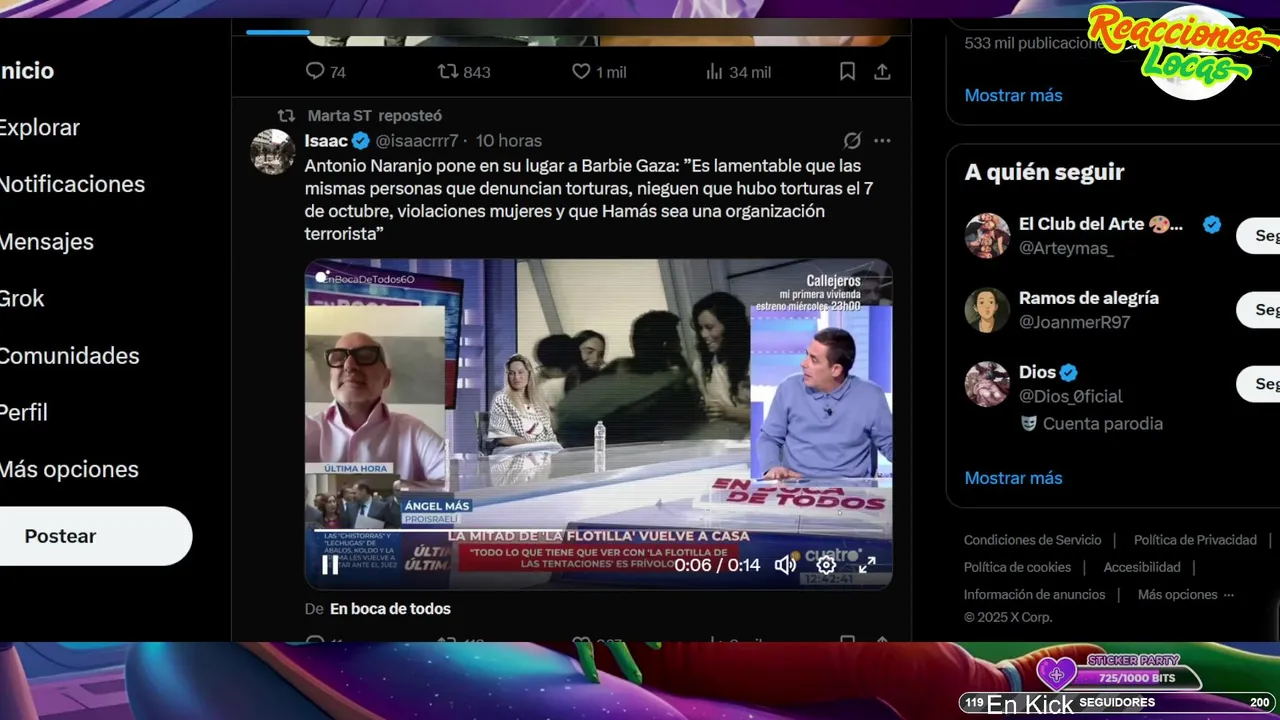Open Ramos de alegría avatar
The height and width of the screenshot is (720, 1280).
(987, 310)
